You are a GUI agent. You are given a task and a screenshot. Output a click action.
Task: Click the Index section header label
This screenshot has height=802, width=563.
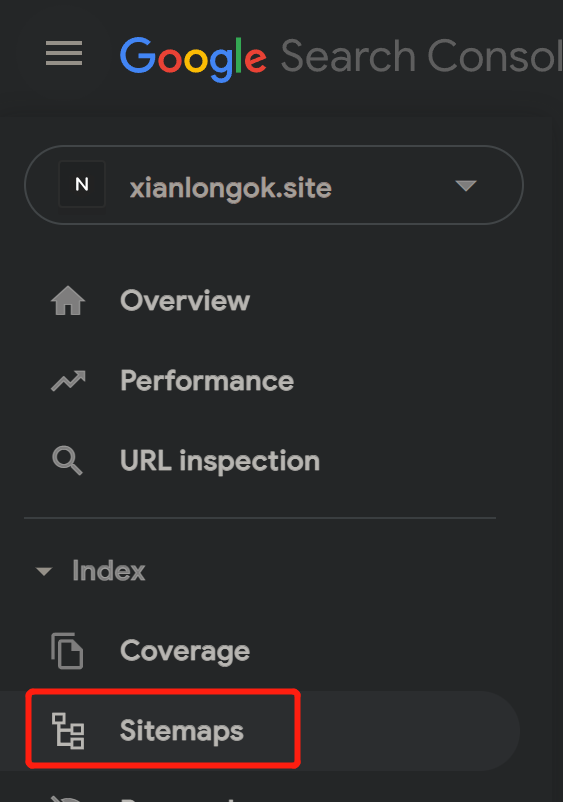108,571
